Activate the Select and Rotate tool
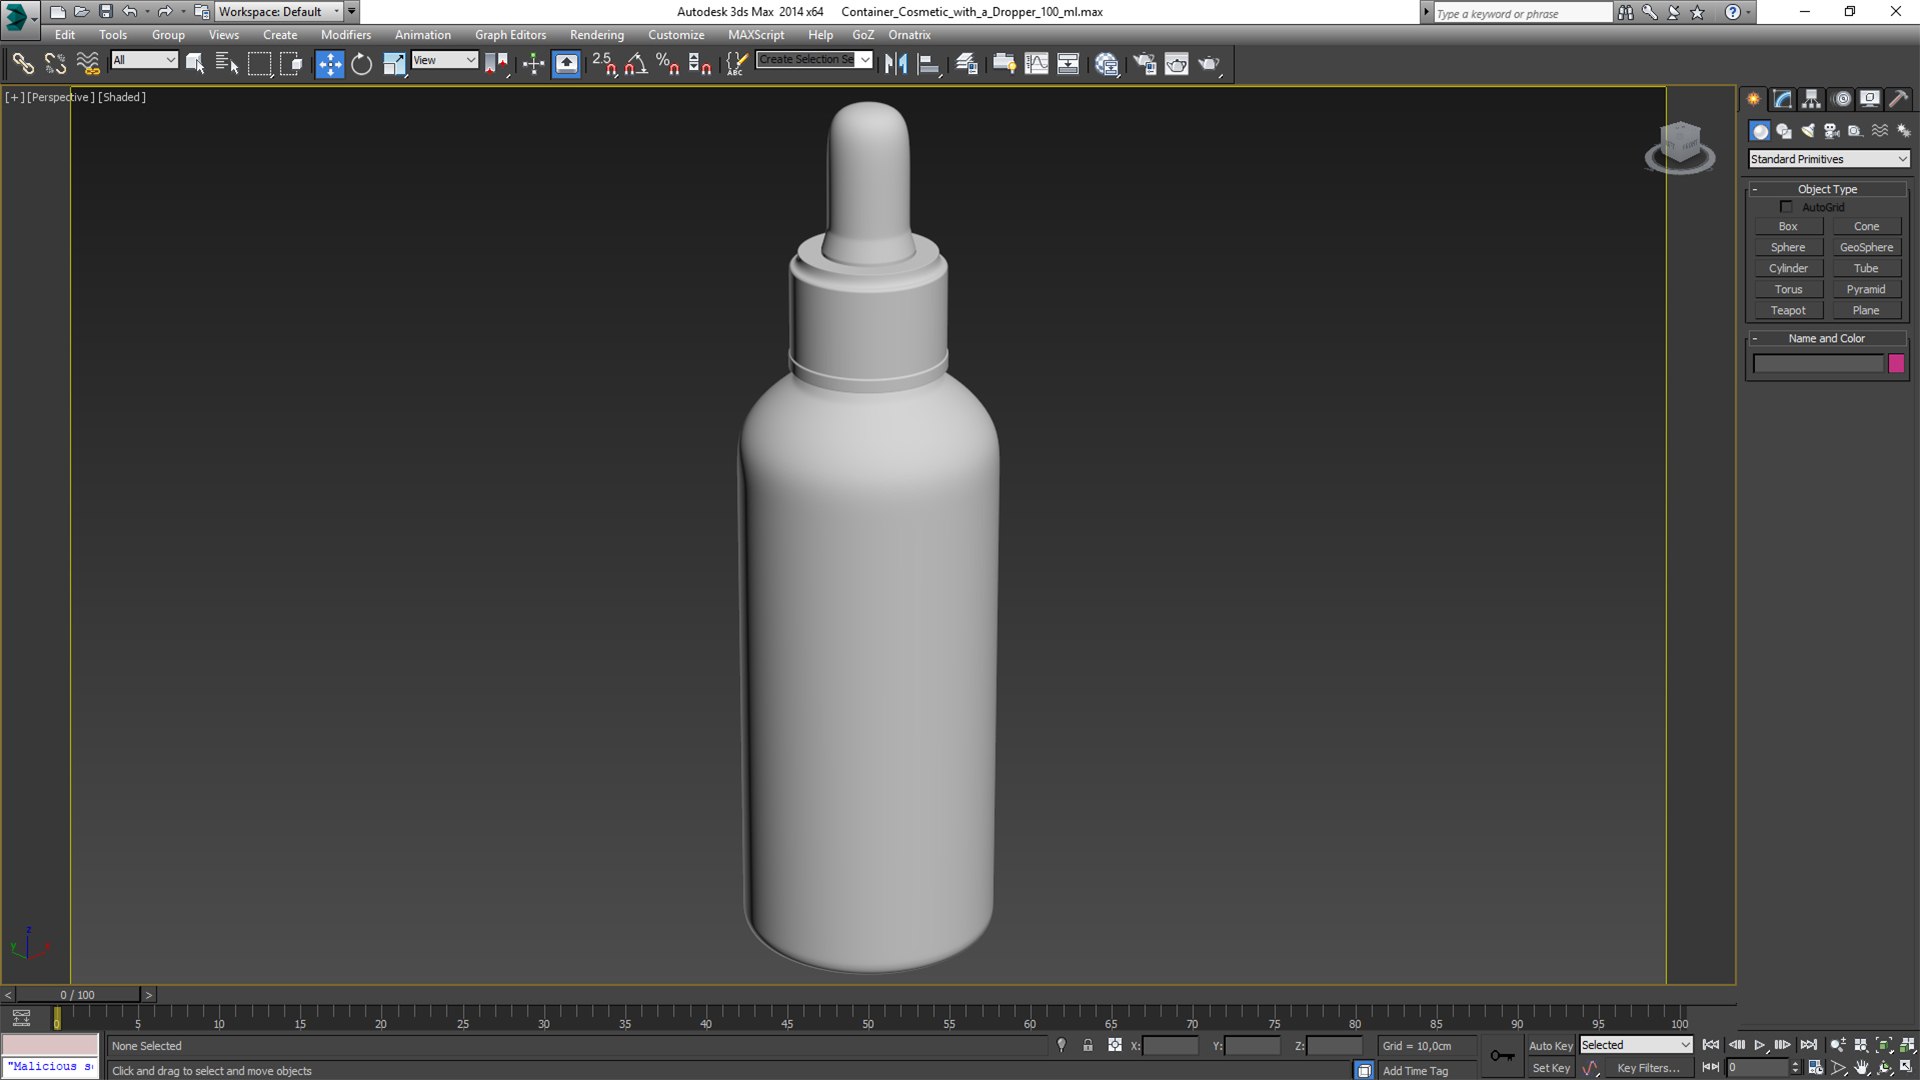This screenshot has width=1920, height=1080. coord(361,64)
